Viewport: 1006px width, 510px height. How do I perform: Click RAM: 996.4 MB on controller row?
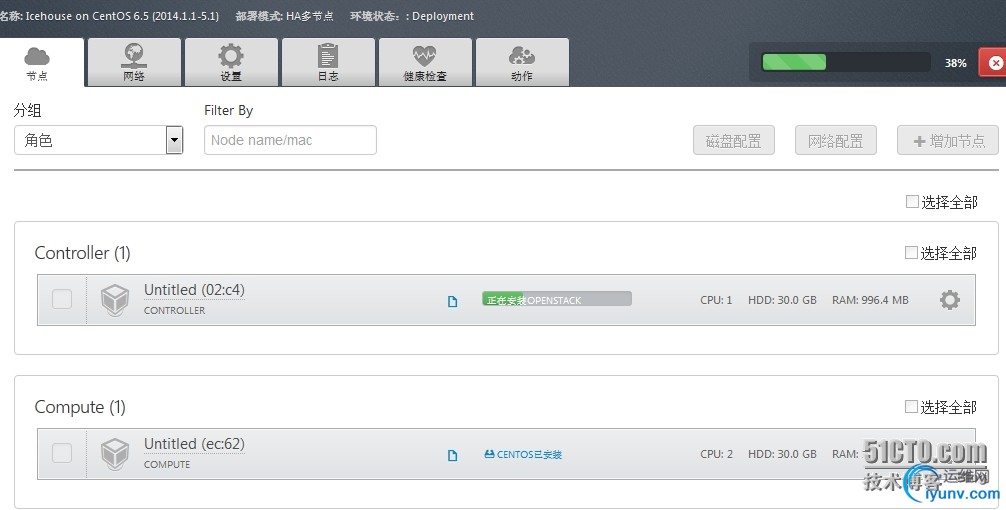870,300
